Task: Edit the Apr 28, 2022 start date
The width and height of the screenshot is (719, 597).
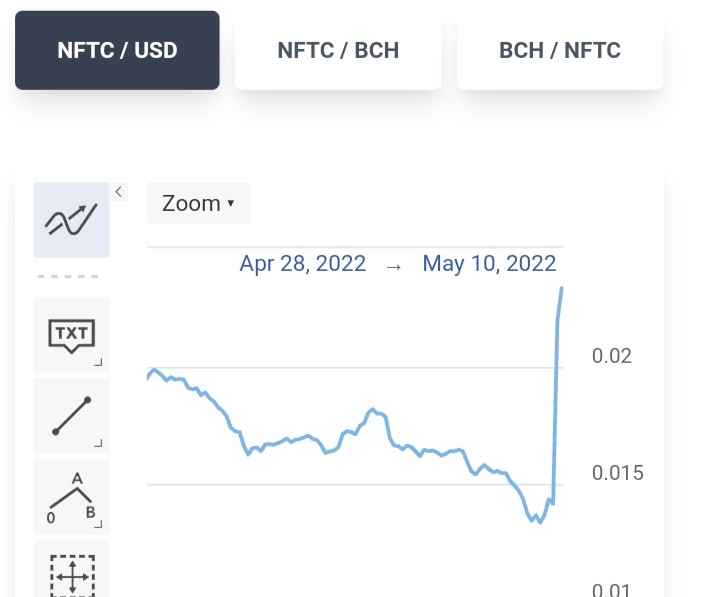Action: pos(303,264)
